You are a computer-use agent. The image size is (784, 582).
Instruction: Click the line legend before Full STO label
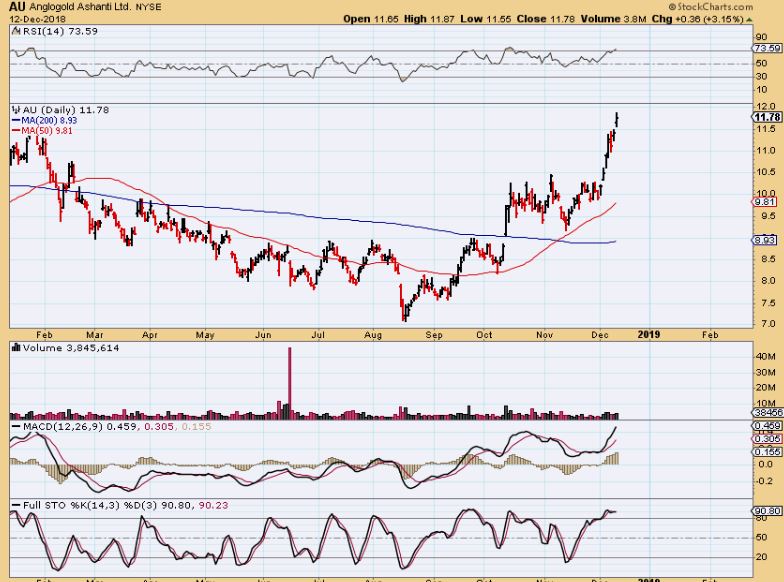click(16, 506)
